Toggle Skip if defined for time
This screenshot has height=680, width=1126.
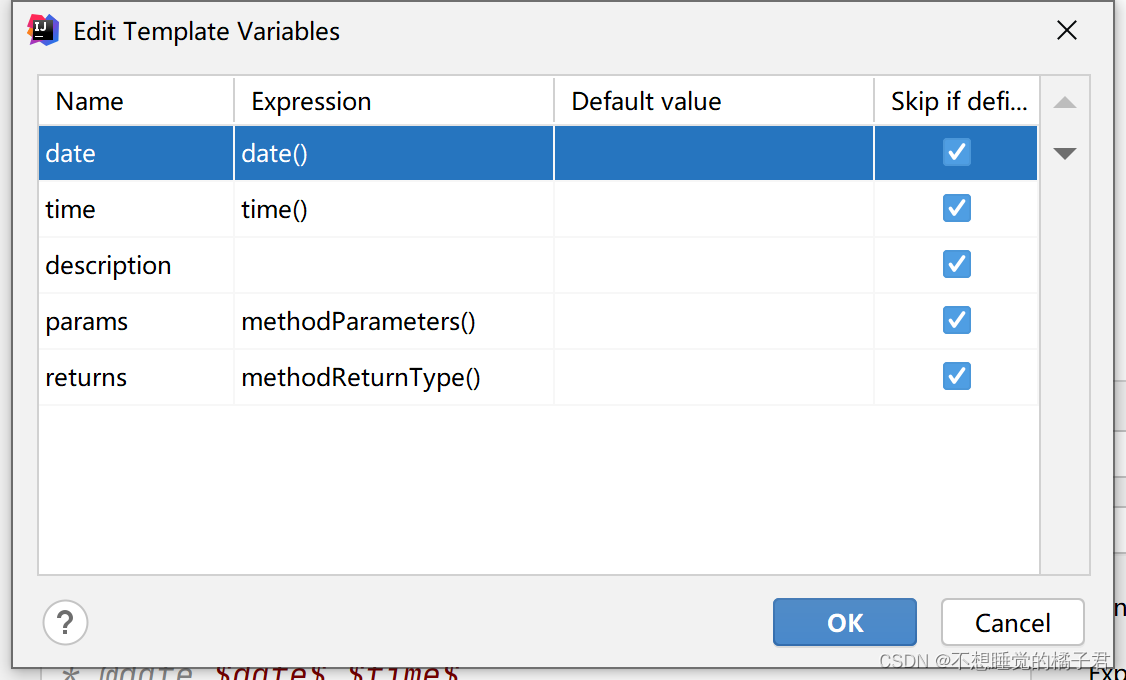[957, 208]
